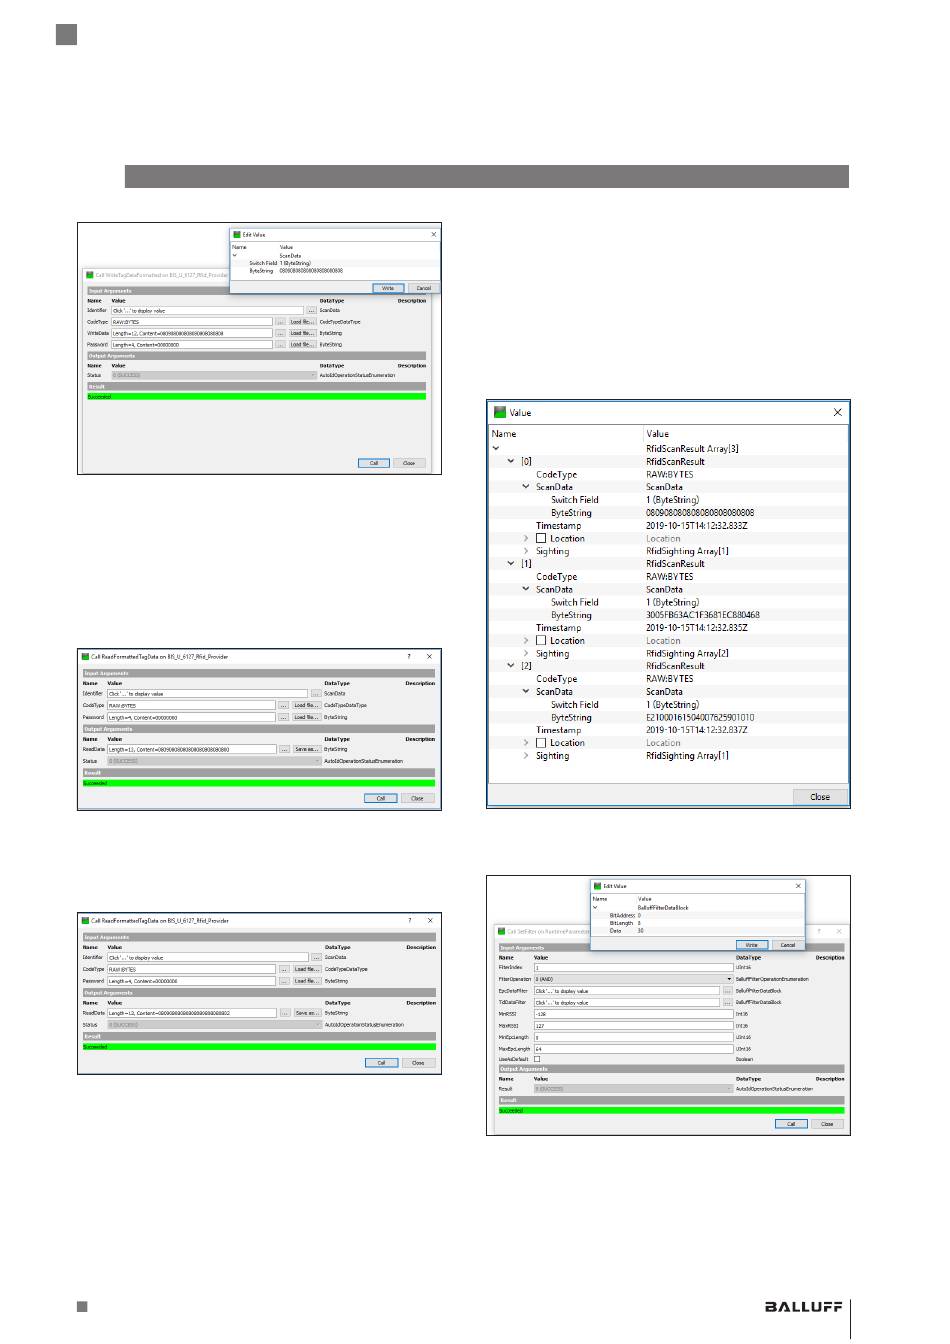
Task: Click '...' beside Identifier in WriteTagDataFormatted dialog
Action: [x=311, y=311]
